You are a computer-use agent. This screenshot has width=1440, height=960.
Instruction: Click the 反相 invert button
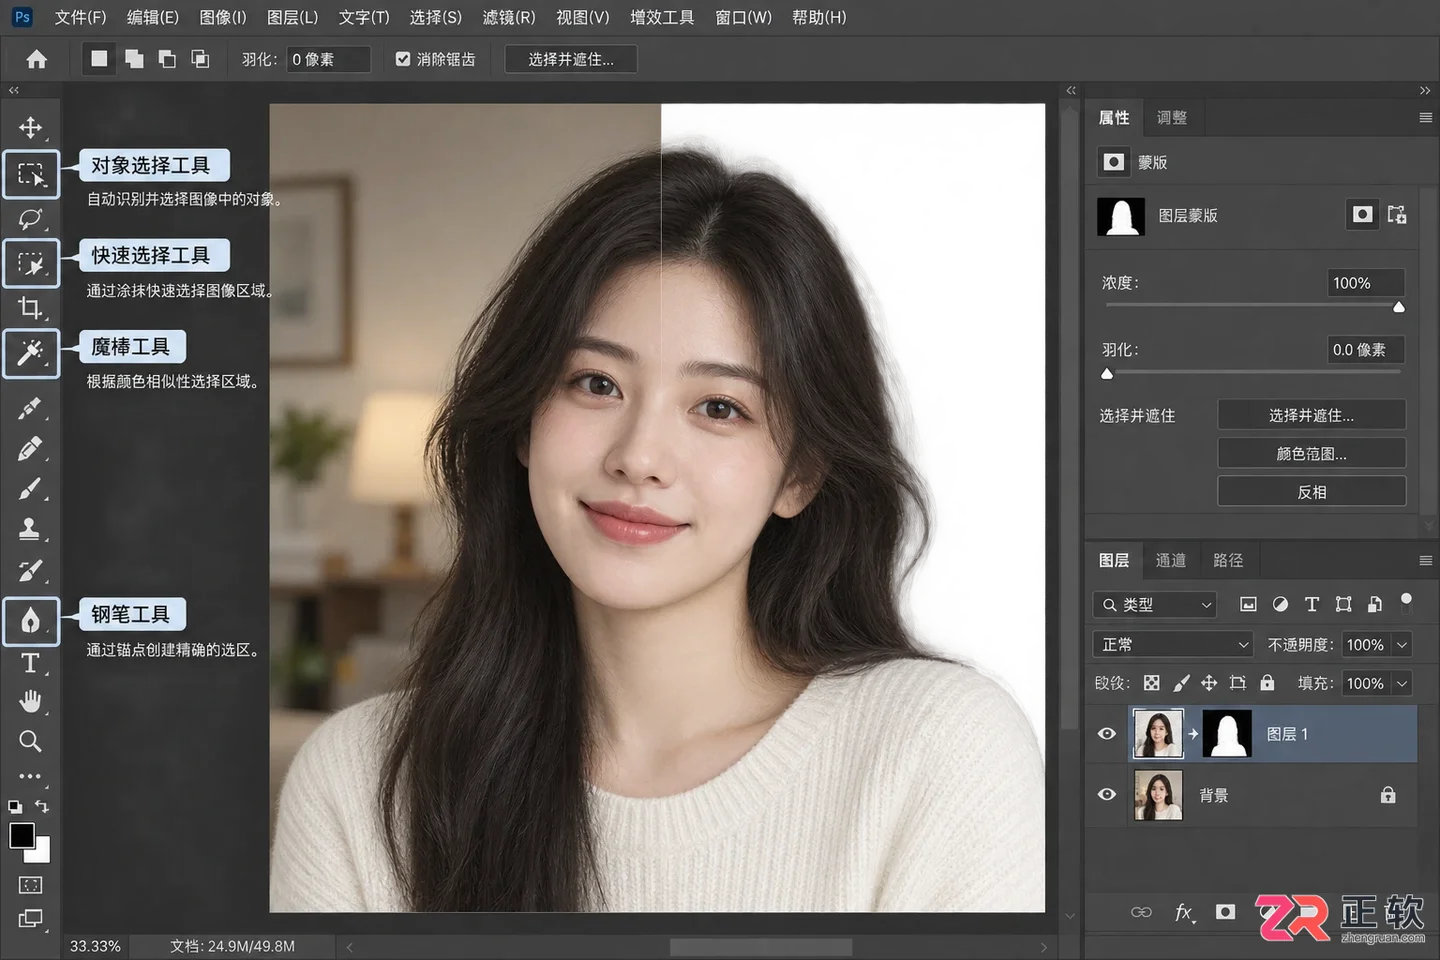coord(1311,492)
